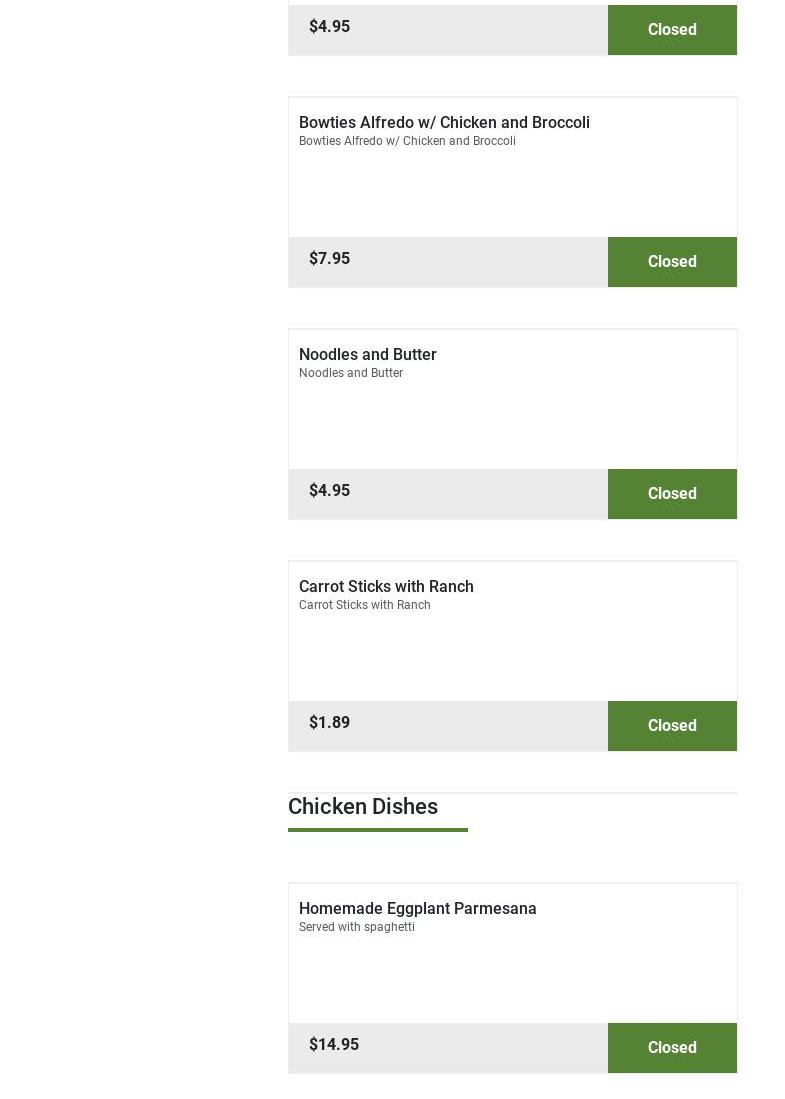
Task: Click the Chicken Dishes section heading
Action: tap(362, 806)
